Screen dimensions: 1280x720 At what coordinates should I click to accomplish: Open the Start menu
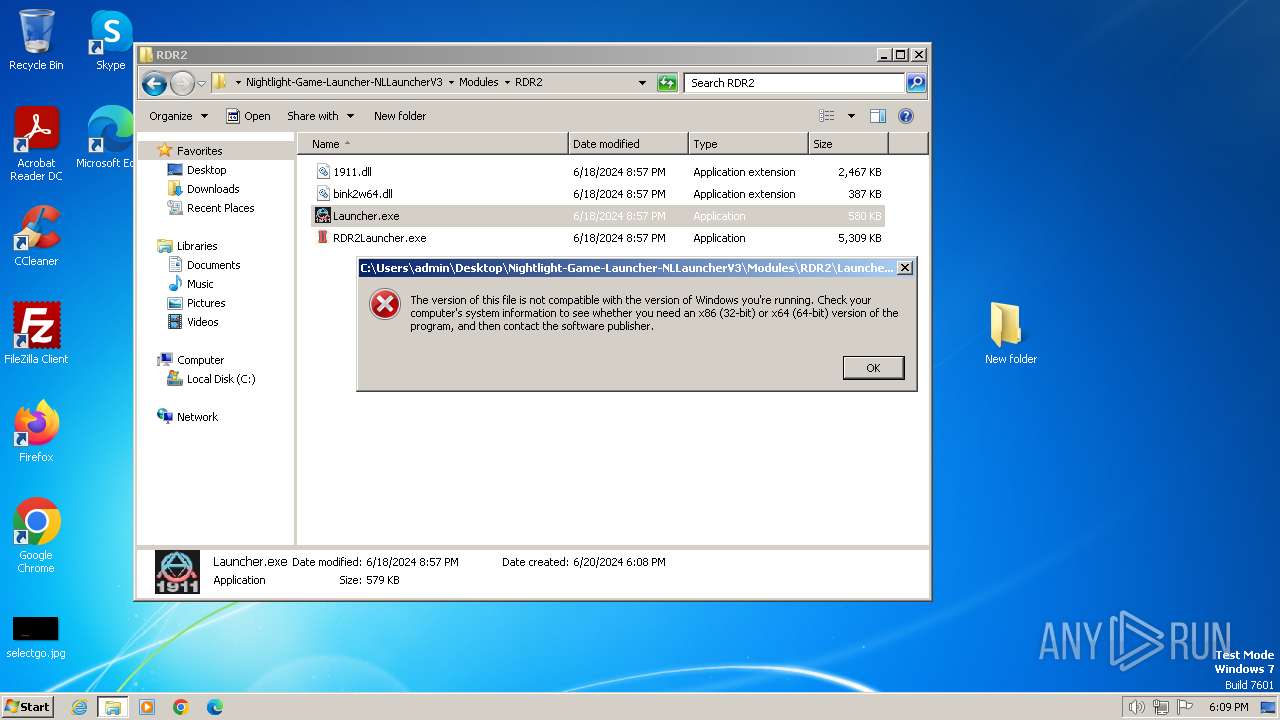[27, 706]
